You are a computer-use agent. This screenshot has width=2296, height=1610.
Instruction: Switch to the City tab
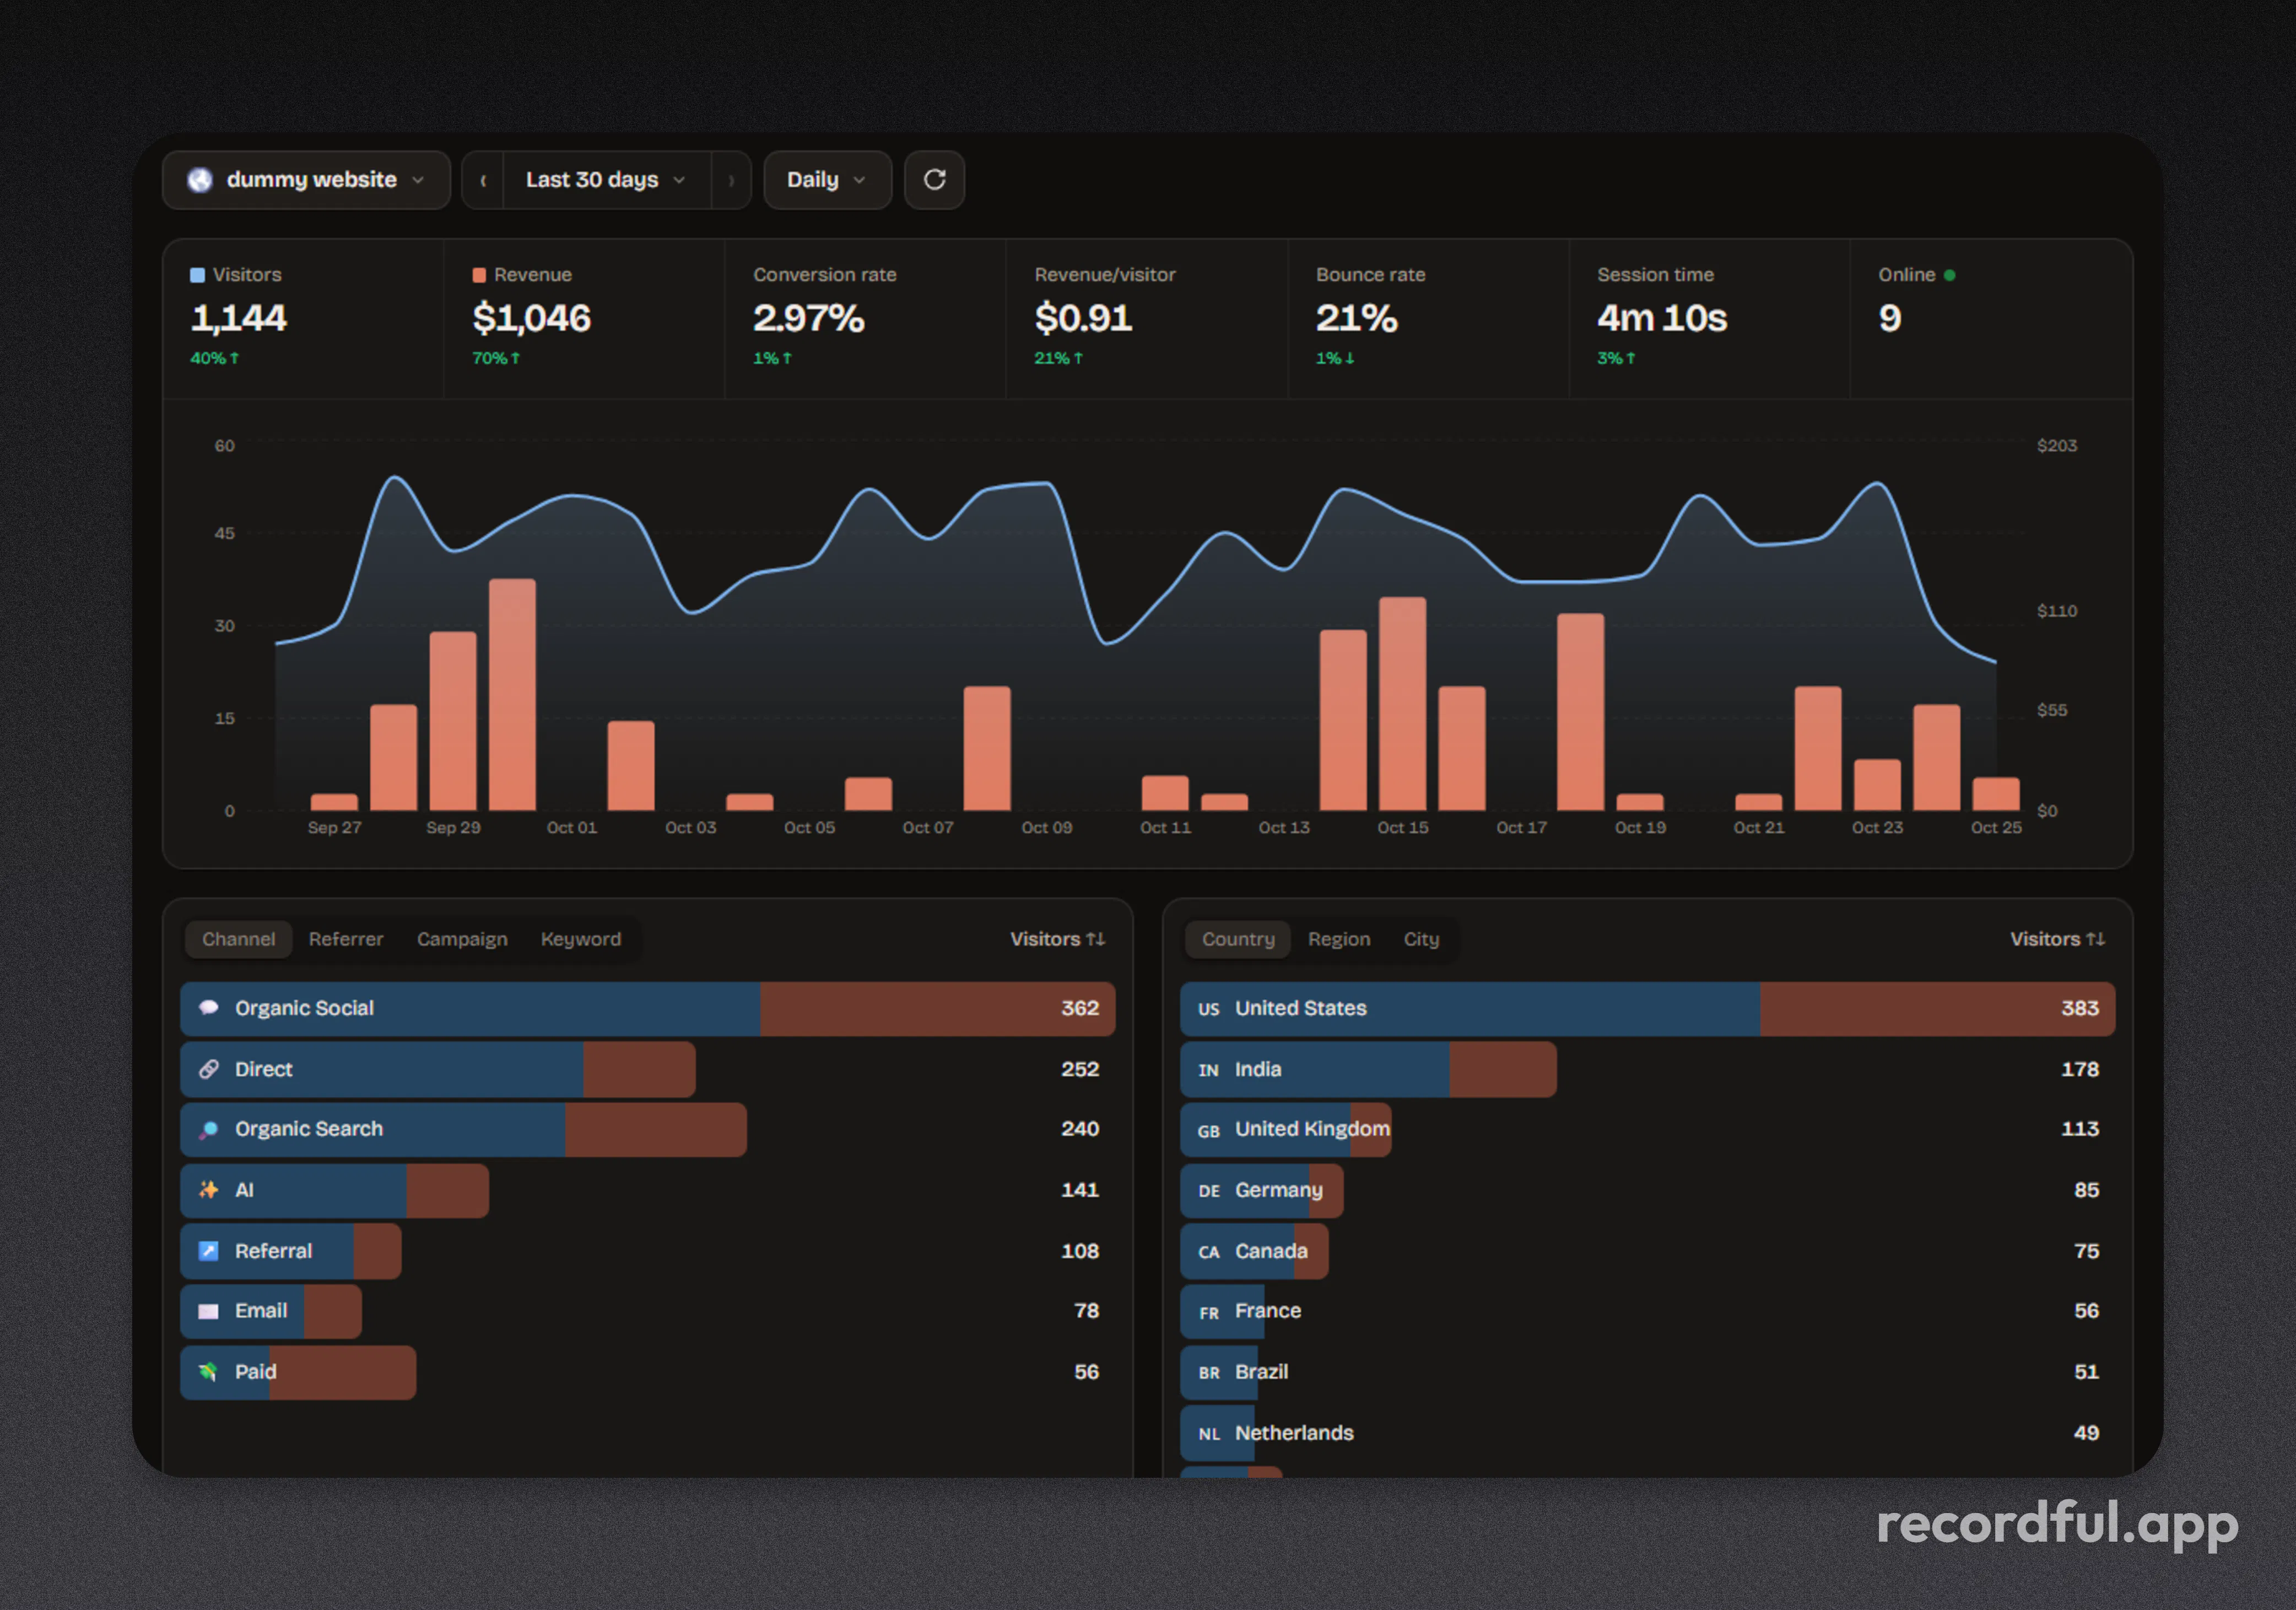(x=1421, y=939)
